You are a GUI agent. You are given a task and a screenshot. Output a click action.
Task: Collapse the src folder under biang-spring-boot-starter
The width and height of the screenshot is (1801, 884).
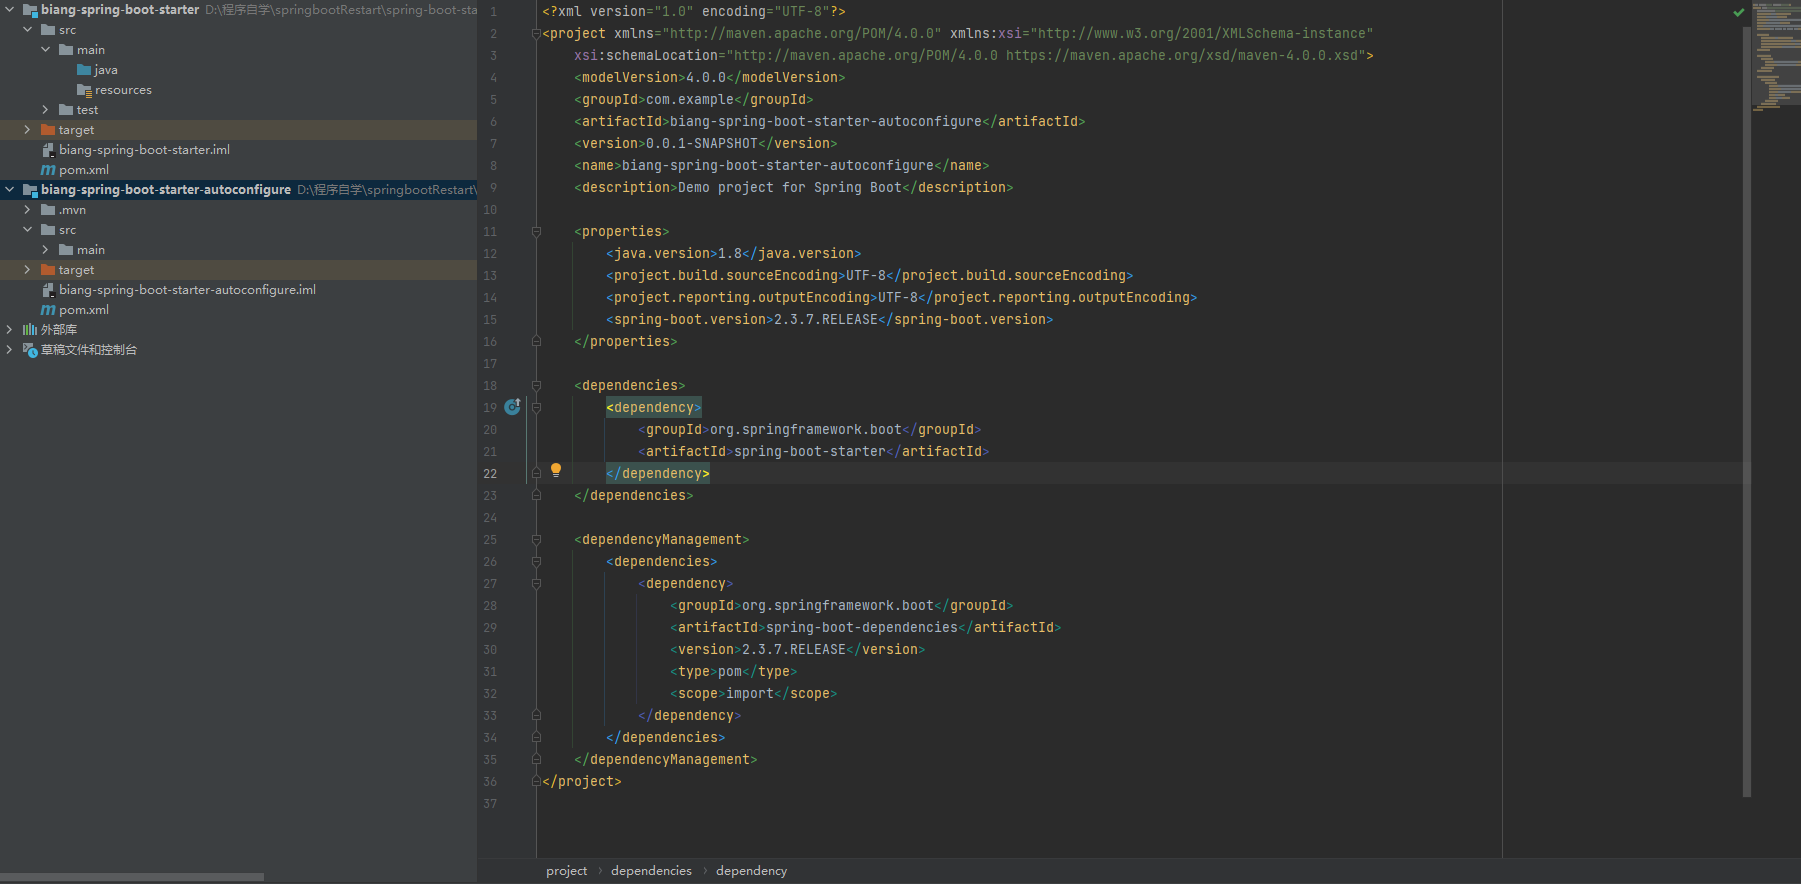pos(28,30)
